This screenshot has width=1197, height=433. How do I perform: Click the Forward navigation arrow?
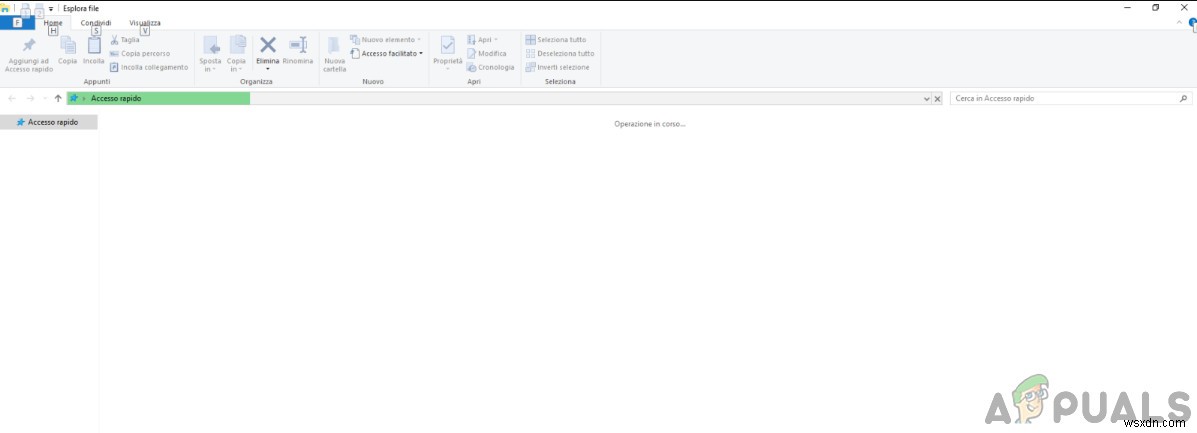(x=31, y=99)
